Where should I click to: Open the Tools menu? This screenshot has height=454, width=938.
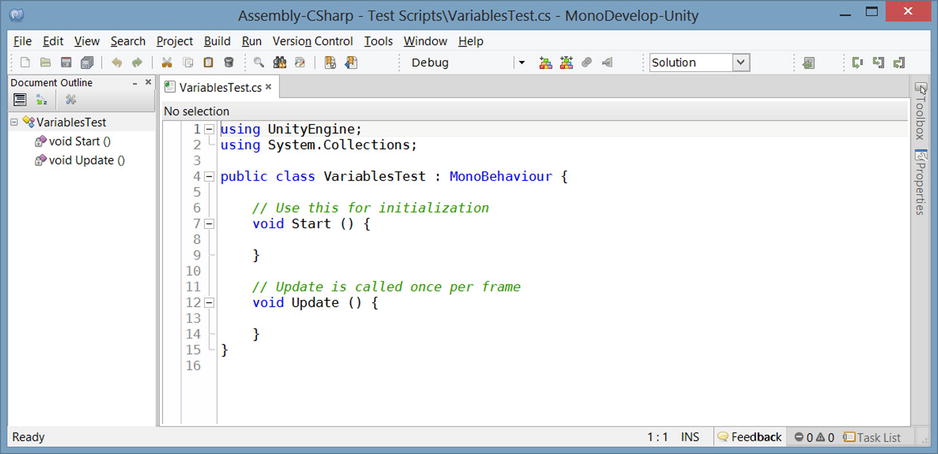pos(379,41)
